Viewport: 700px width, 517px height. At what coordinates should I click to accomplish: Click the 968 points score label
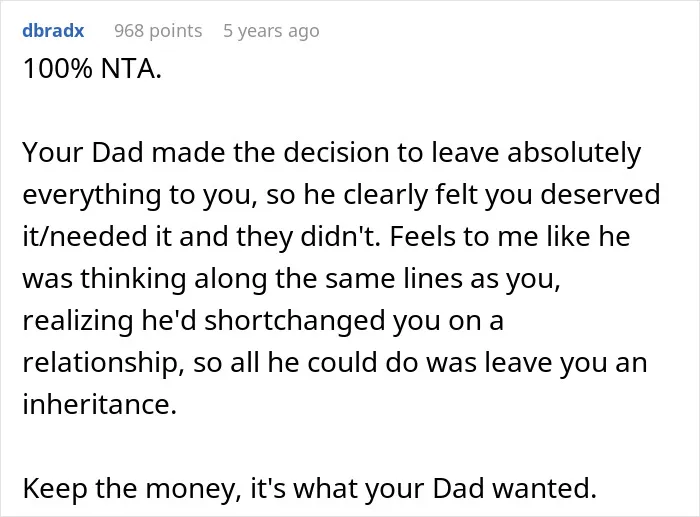pos(158,31)
